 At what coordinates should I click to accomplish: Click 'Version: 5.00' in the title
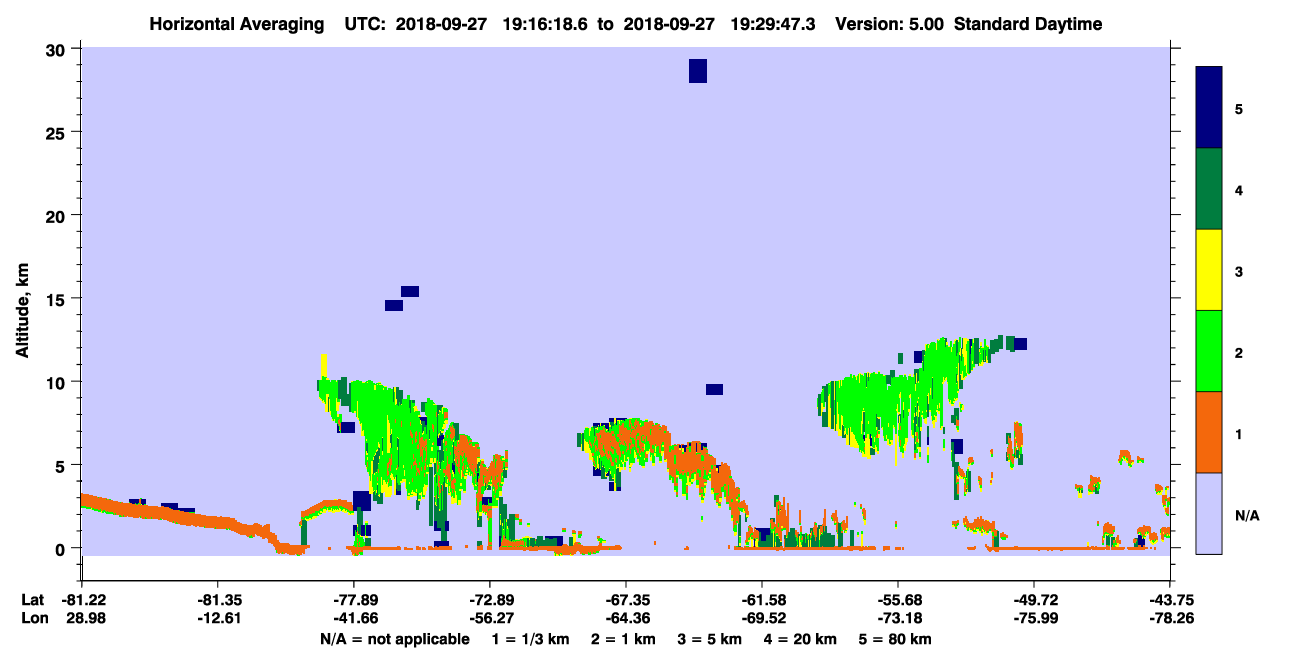(888, 24)
